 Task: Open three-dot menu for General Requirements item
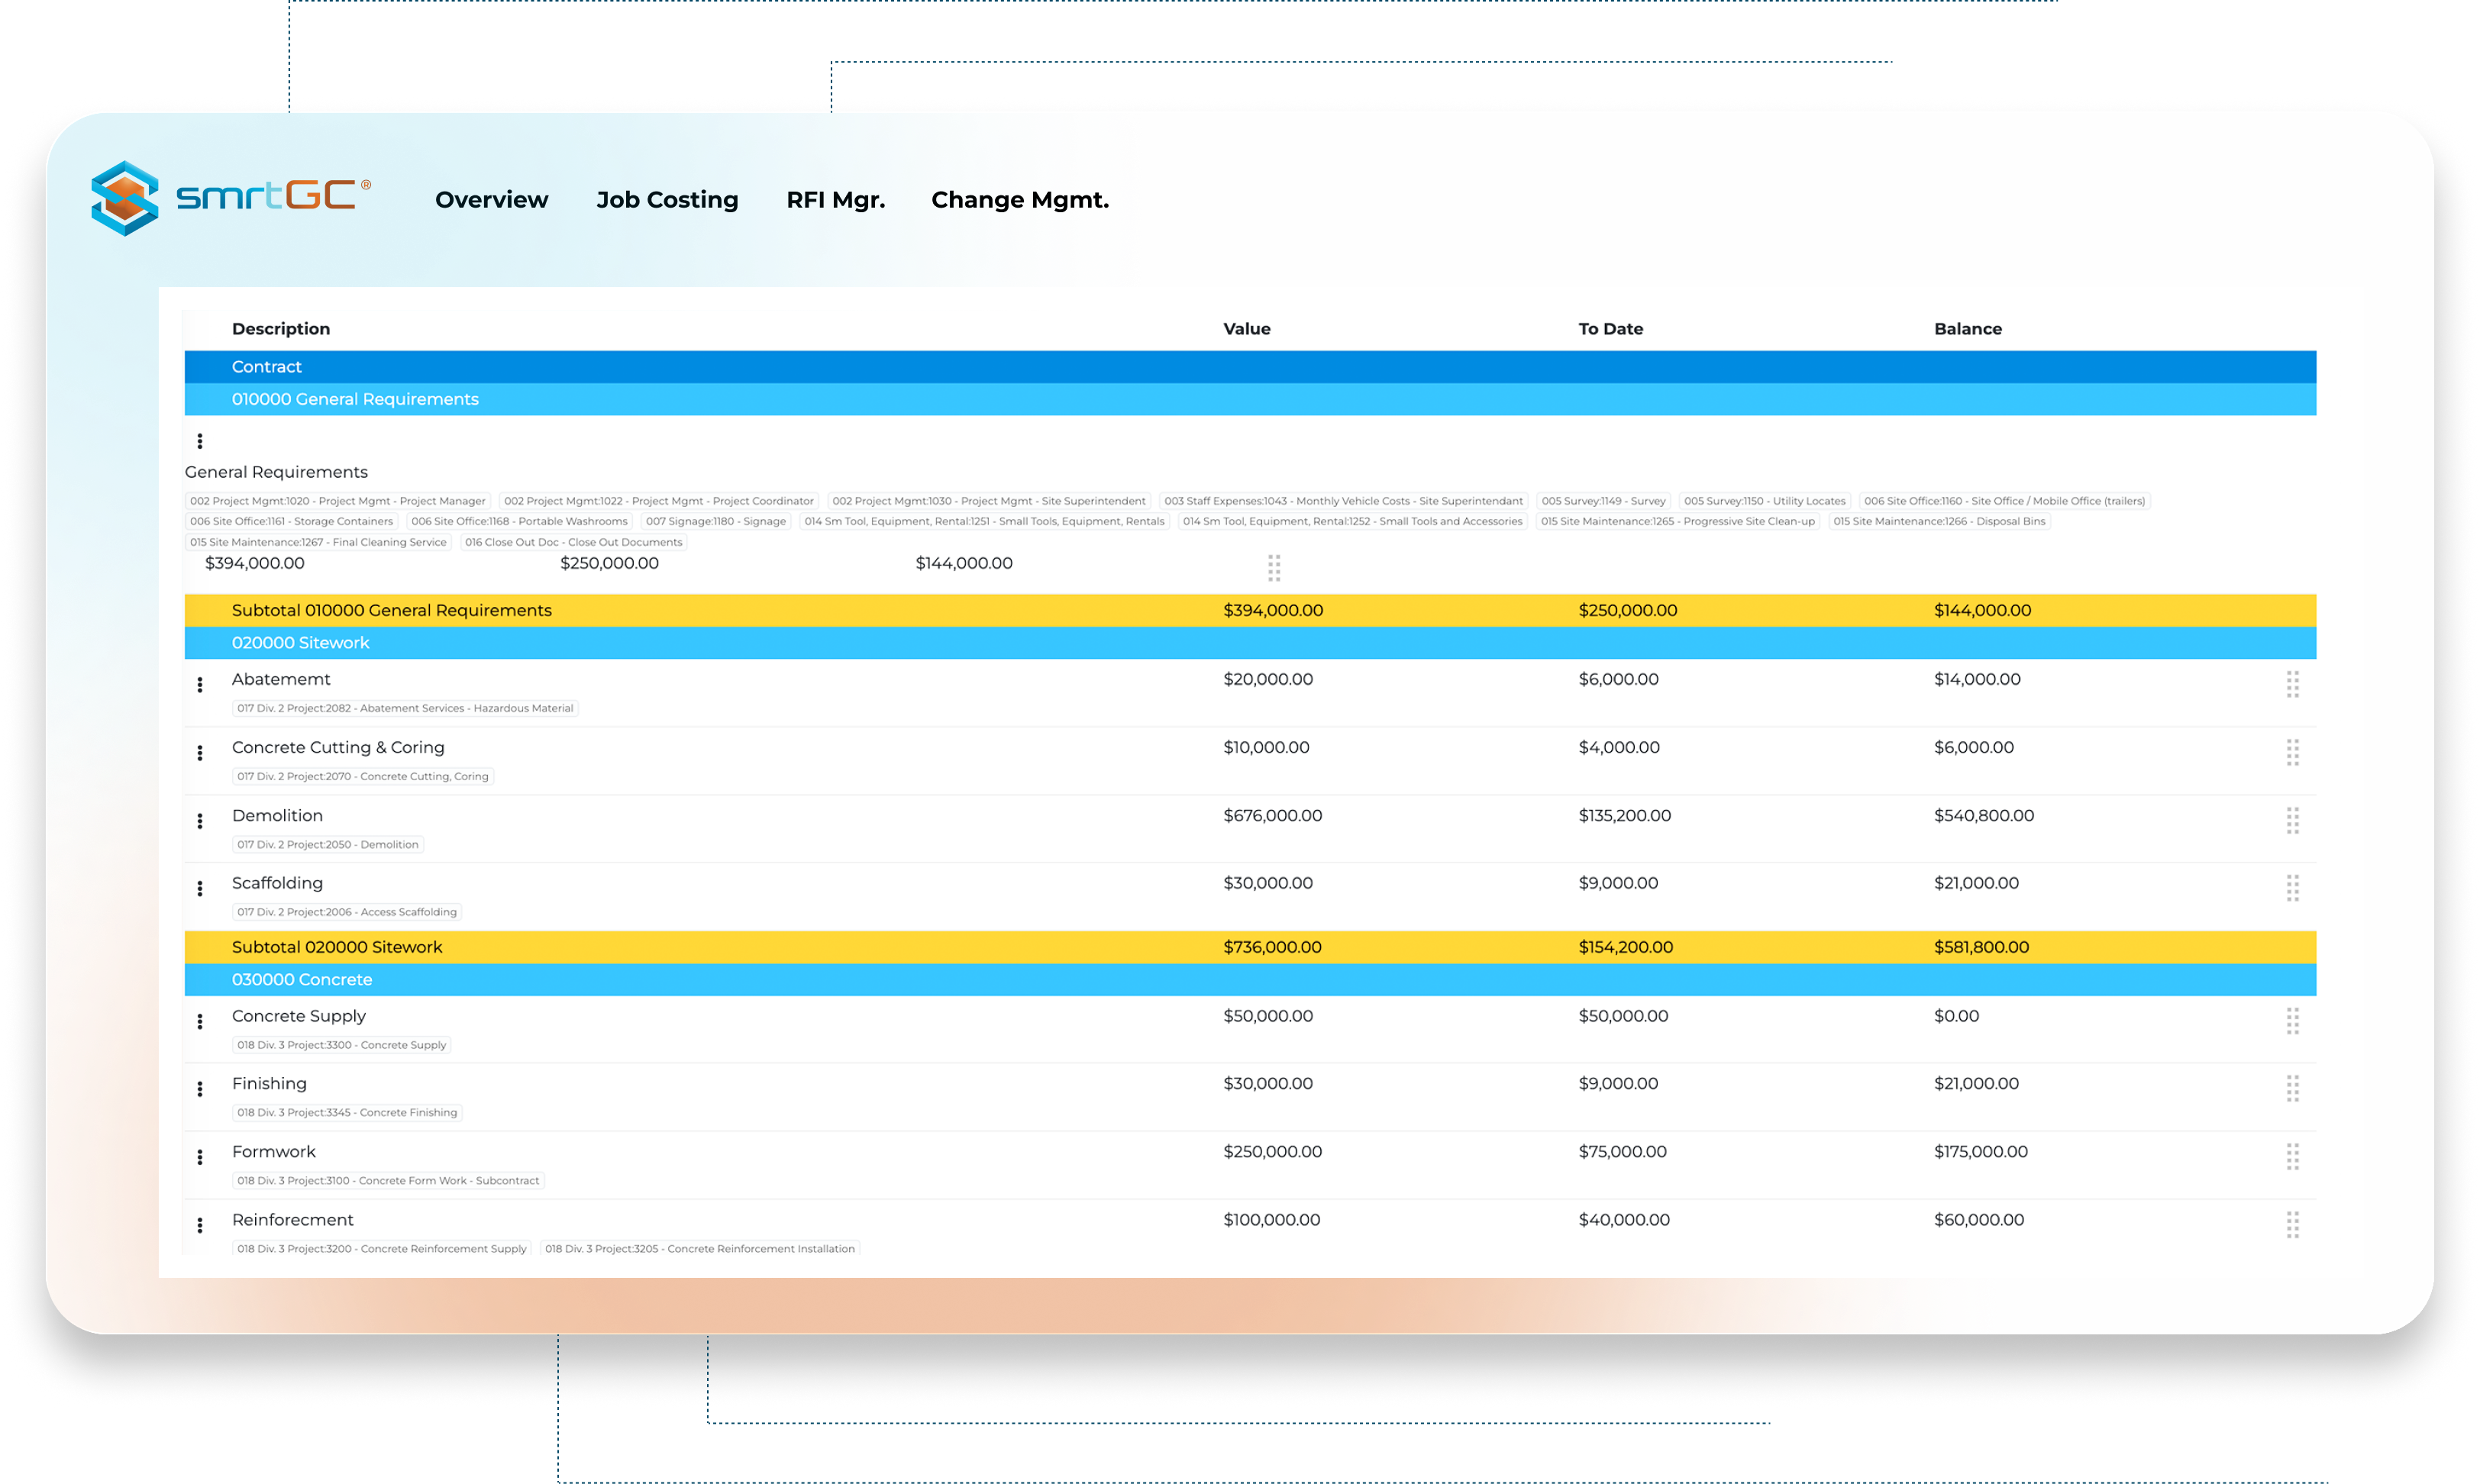[200, 441]
